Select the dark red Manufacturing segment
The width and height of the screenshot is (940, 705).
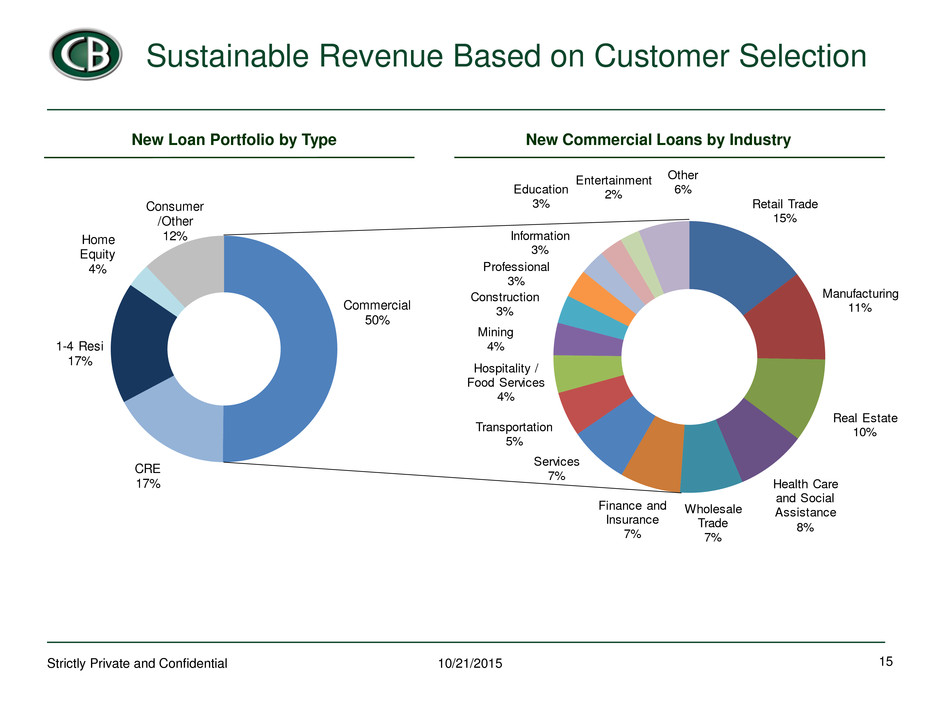click(x=790, y=324)
